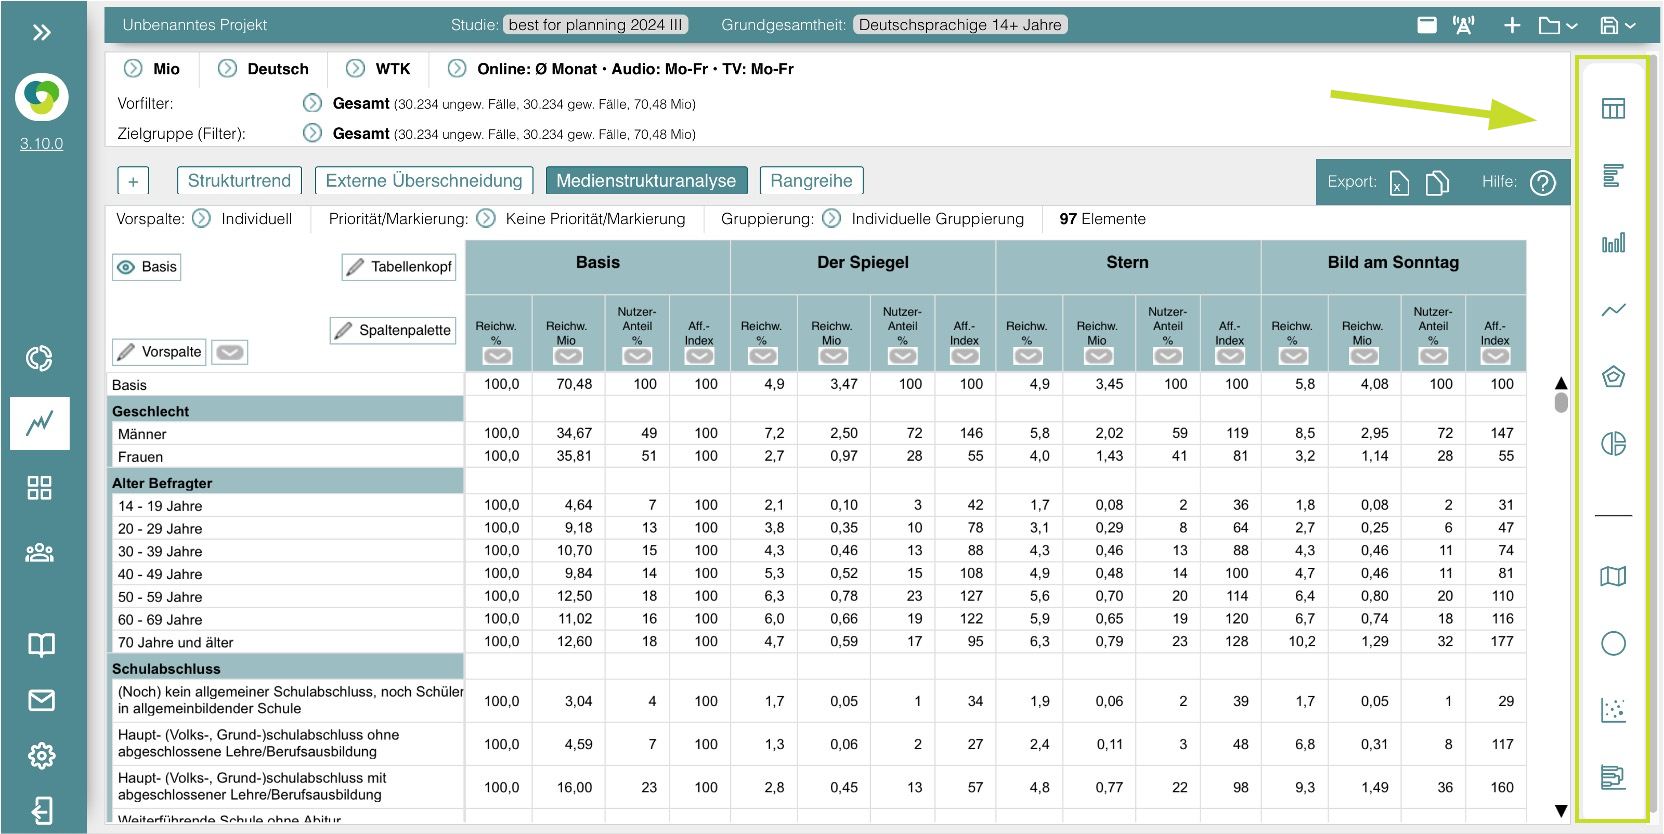Screen dimensions: 1664x834
Task: Open the map visualization
Action: [x=1613, y=576]
